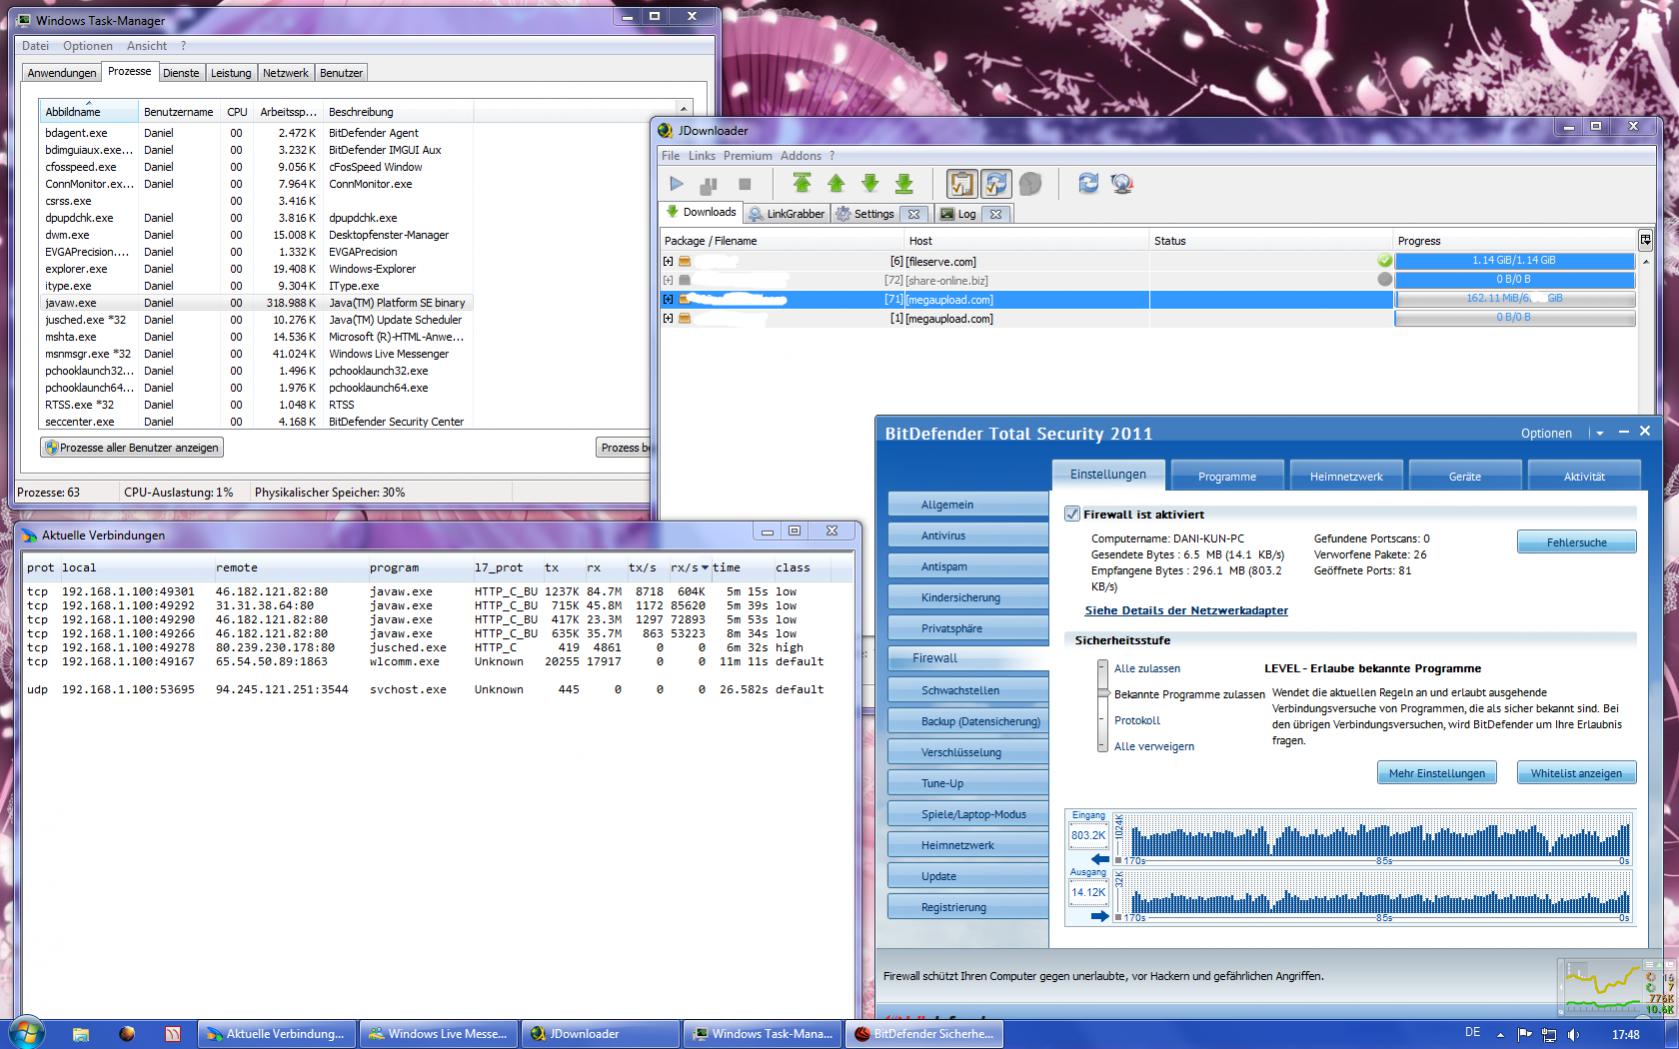Click the volume speaker icon in system tray
Image resolution: width=1679 pixels, height=1049 pixels.
[x=1573, y=1035]
